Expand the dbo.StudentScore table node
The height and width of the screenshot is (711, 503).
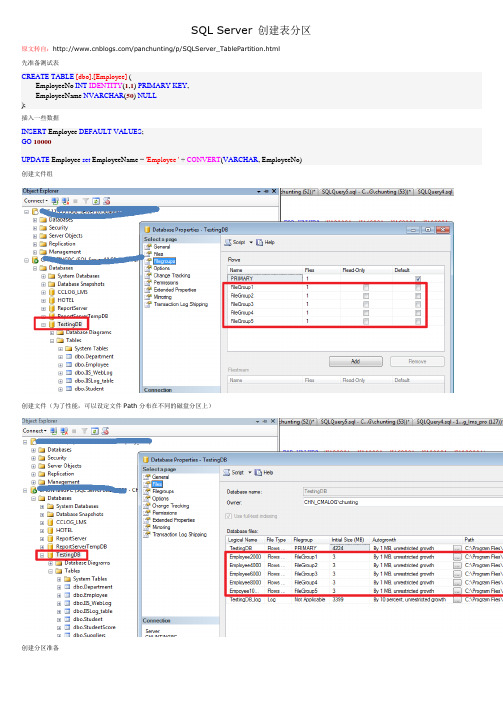pyautogui.click(x=59, y=628)
